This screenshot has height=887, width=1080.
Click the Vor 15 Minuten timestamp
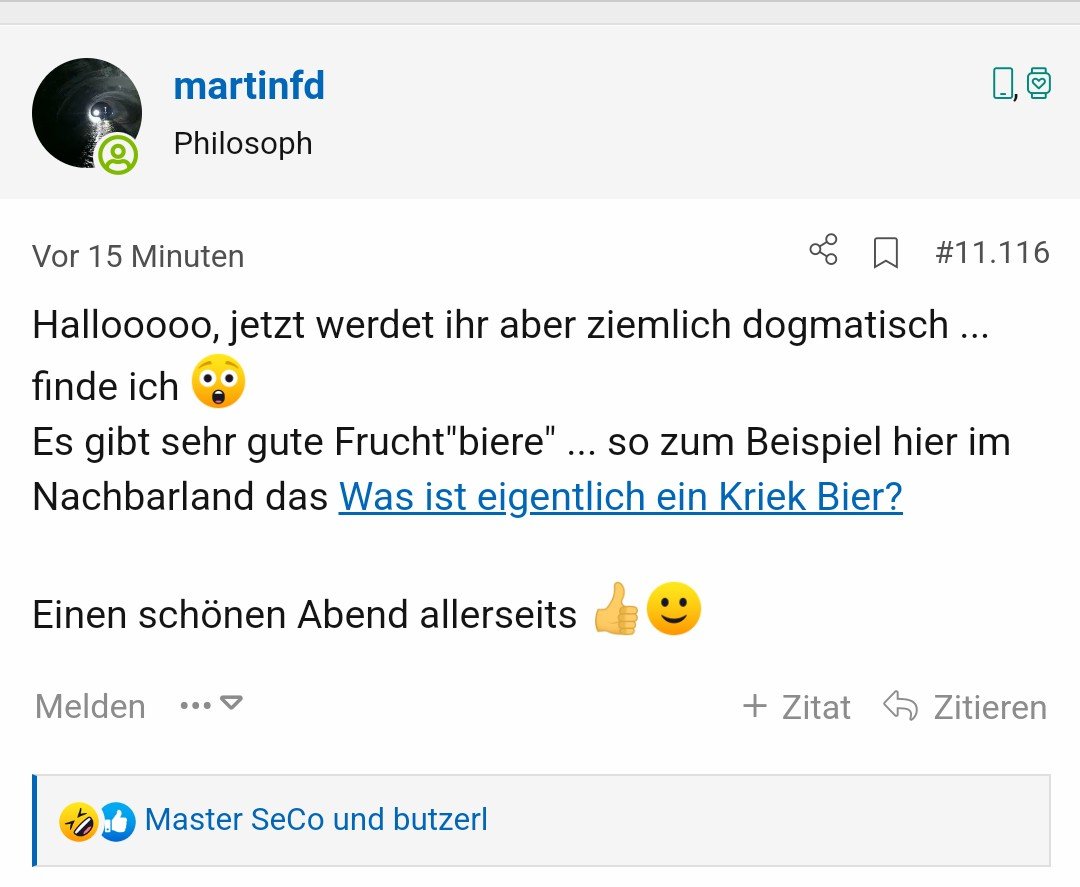pos(138,256)
